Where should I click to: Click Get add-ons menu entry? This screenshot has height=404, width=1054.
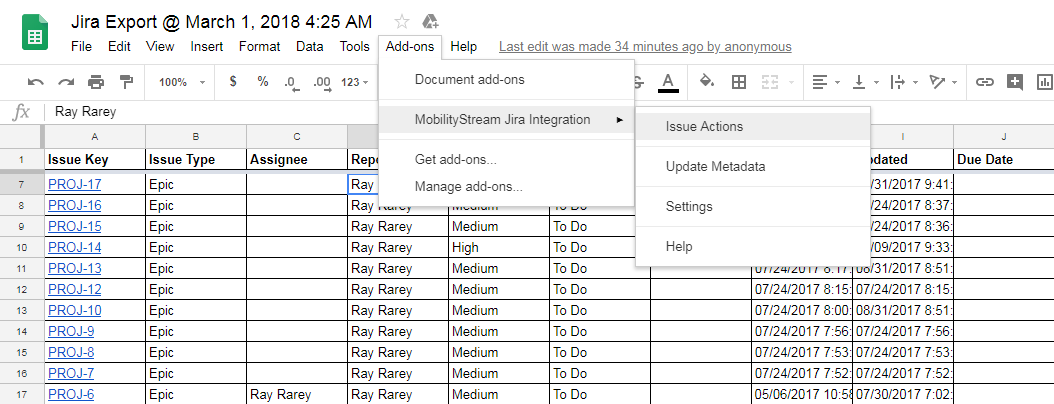click(x=455, y=159)
